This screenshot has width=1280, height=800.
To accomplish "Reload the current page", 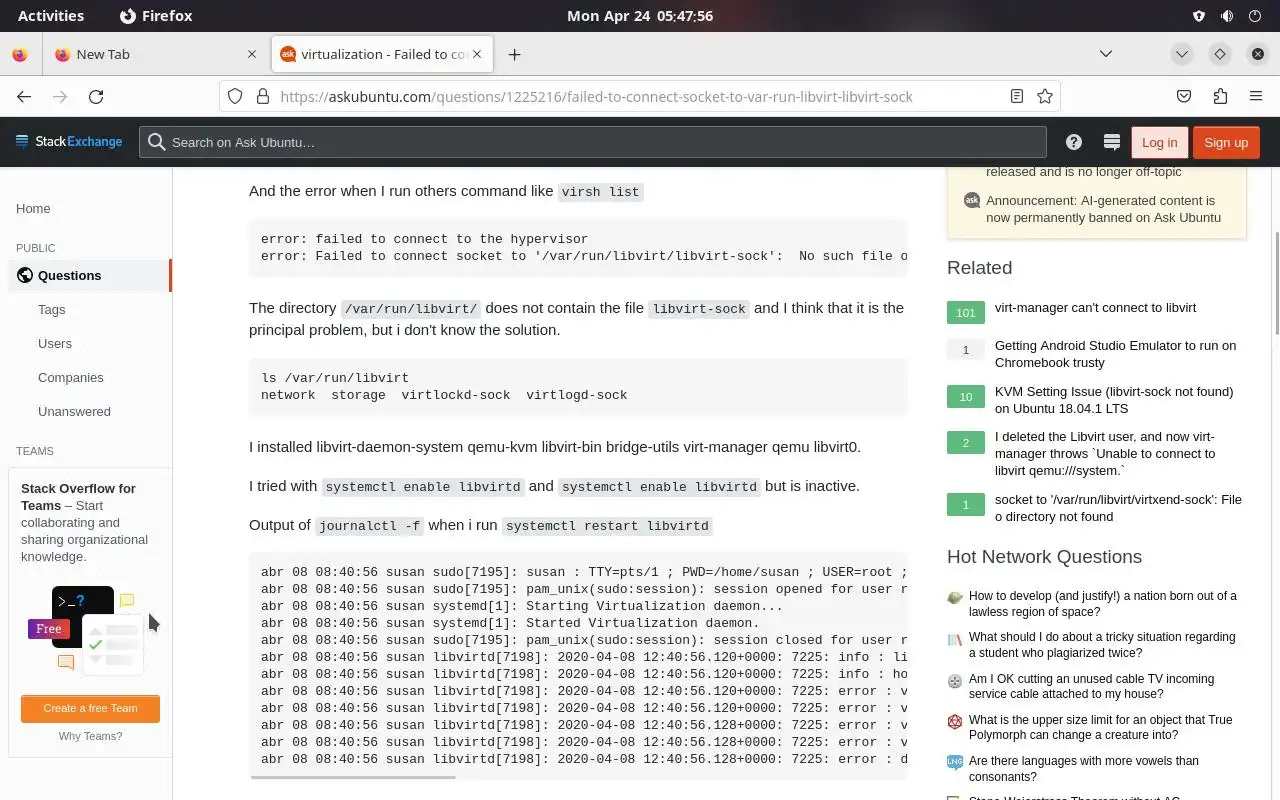I will pyautogui.click(x=96, y=96).
